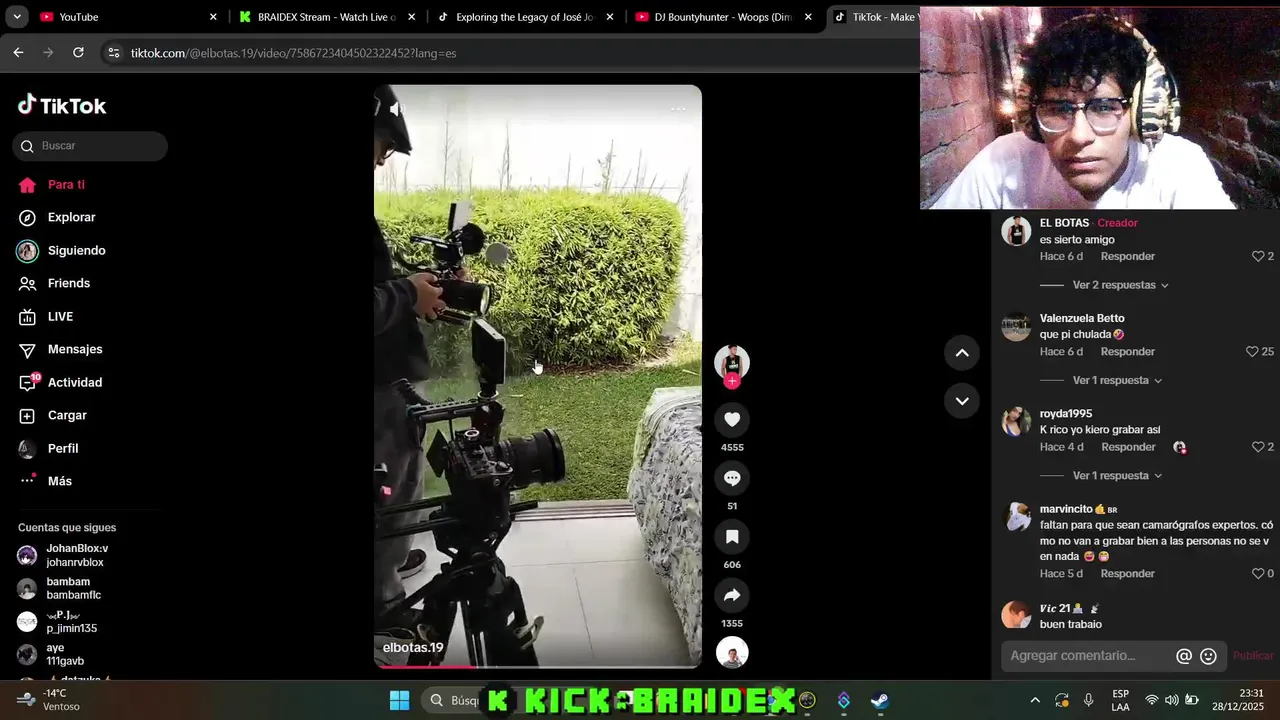Open EL BOTAS commenter profile name
The height and width of the screenshot is (720, 1280).
[1064, 223]
